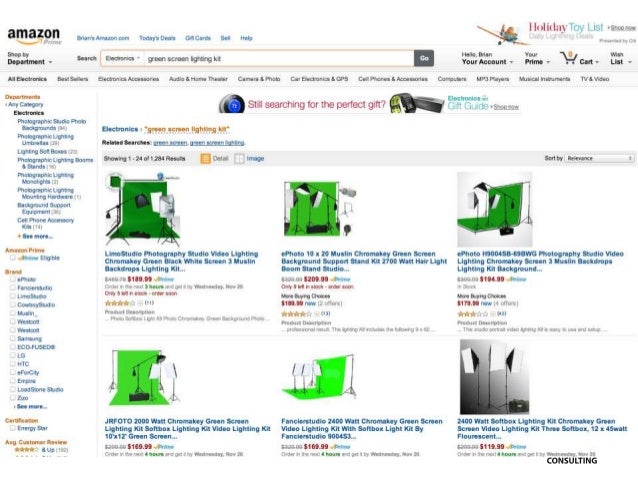Open the Electronics search category dropdown
The width and height of the screenshot is (638, 479).
122,59
